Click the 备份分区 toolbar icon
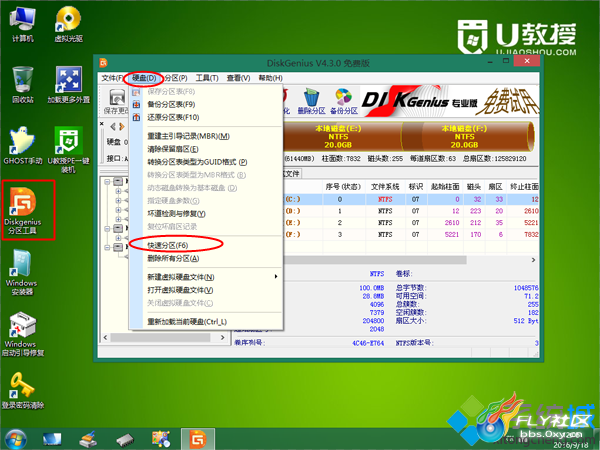Screen dimensions: 600x450 [x=344, y=101]
